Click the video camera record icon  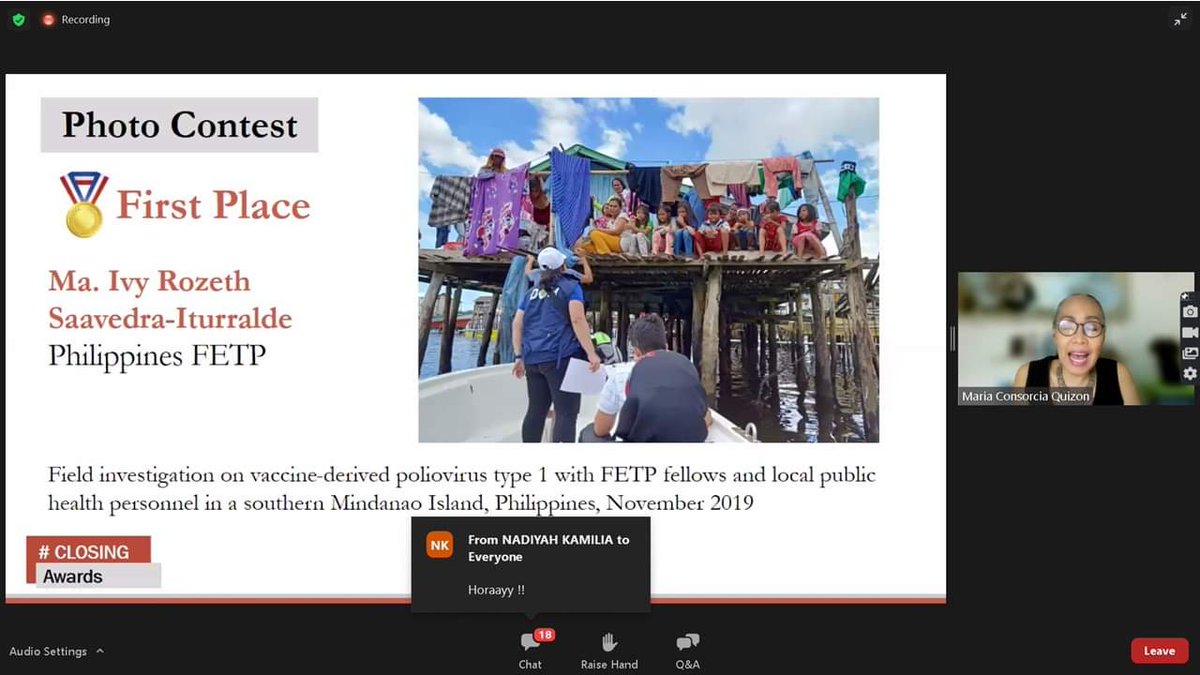1189,333
